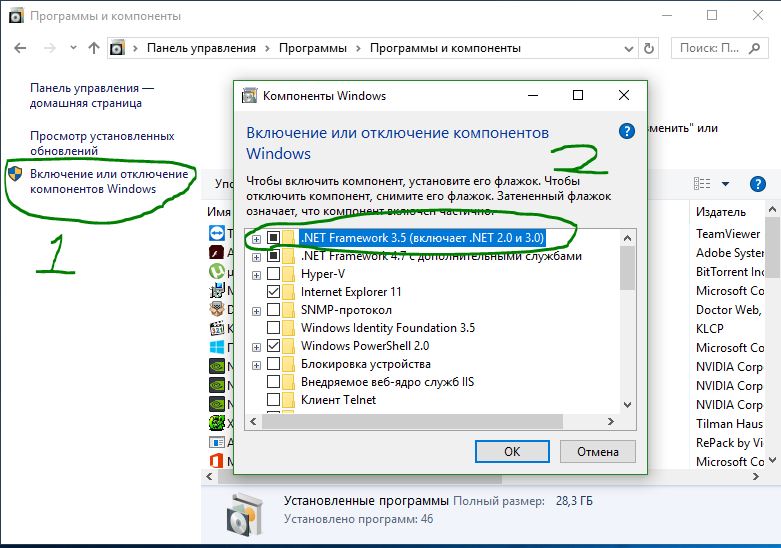Screen dimensions: 781x548
Task: Expand Windows PowerShell 2.0 node
Action: pos(256,347)
